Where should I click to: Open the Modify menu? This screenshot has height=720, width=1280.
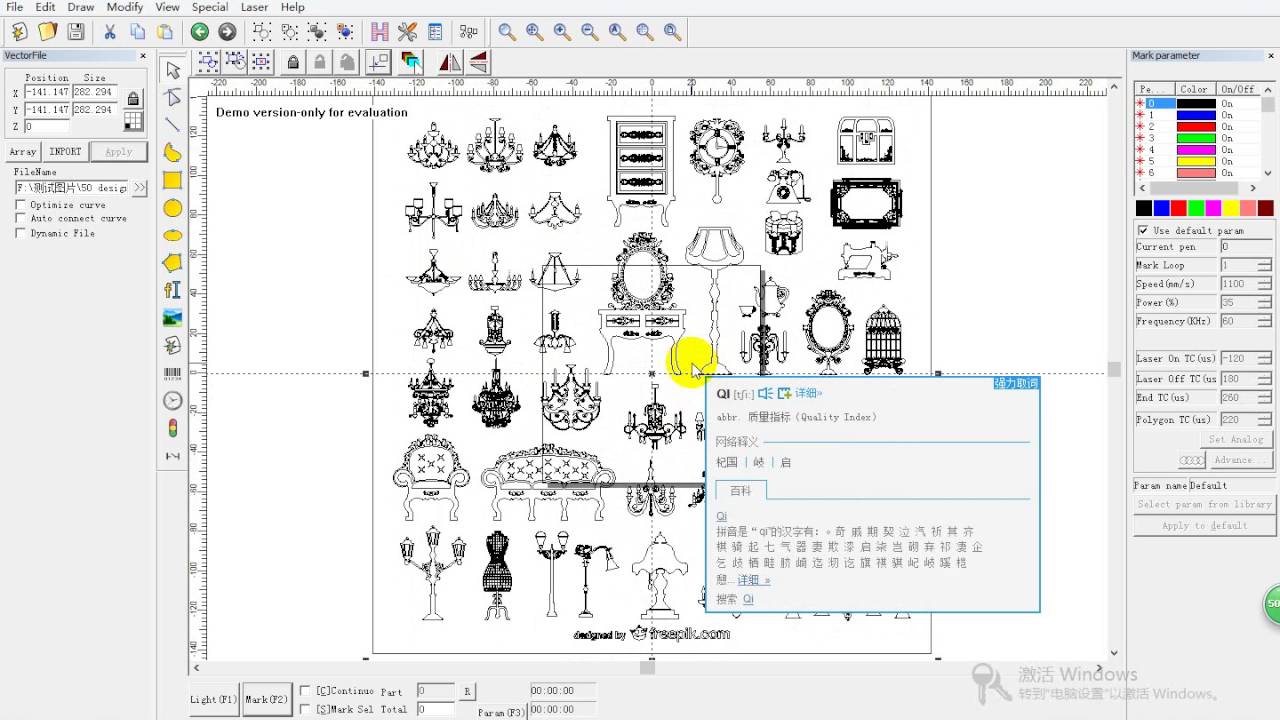[x=125, y=7]
